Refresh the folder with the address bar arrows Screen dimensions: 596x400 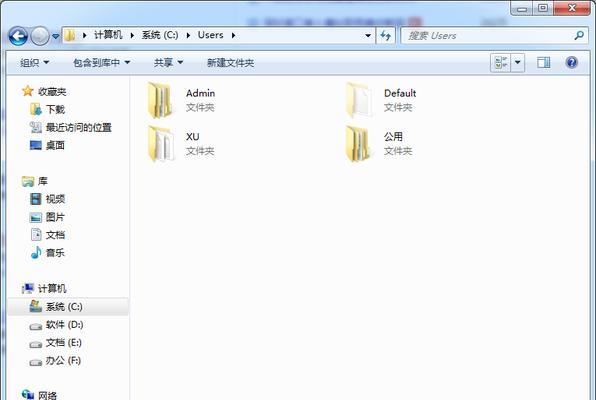coord(386,36)
